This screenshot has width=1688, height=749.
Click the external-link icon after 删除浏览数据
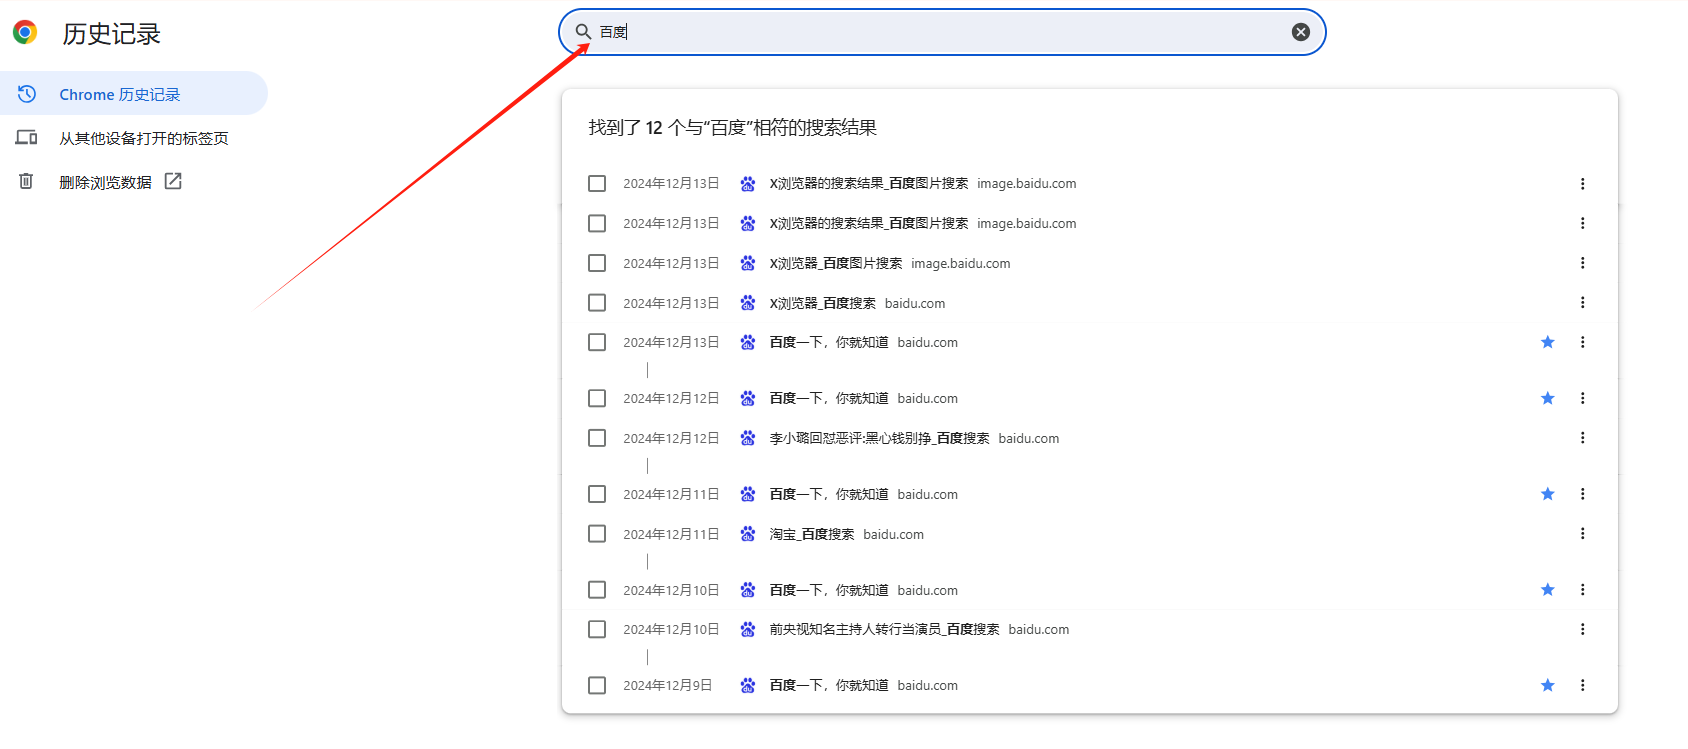pos(173,181)
